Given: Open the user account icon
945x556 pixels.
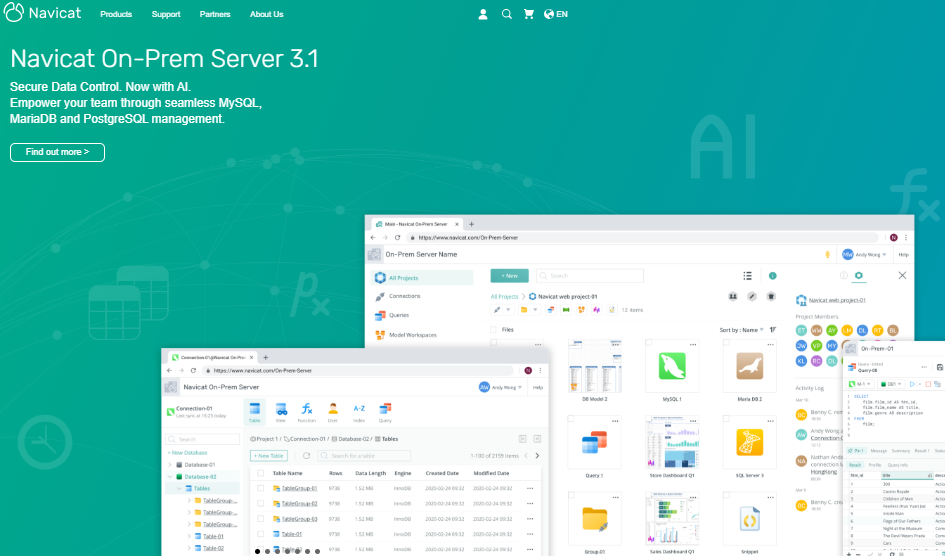Looking at the screenshot, I should [x=483, y=14].
